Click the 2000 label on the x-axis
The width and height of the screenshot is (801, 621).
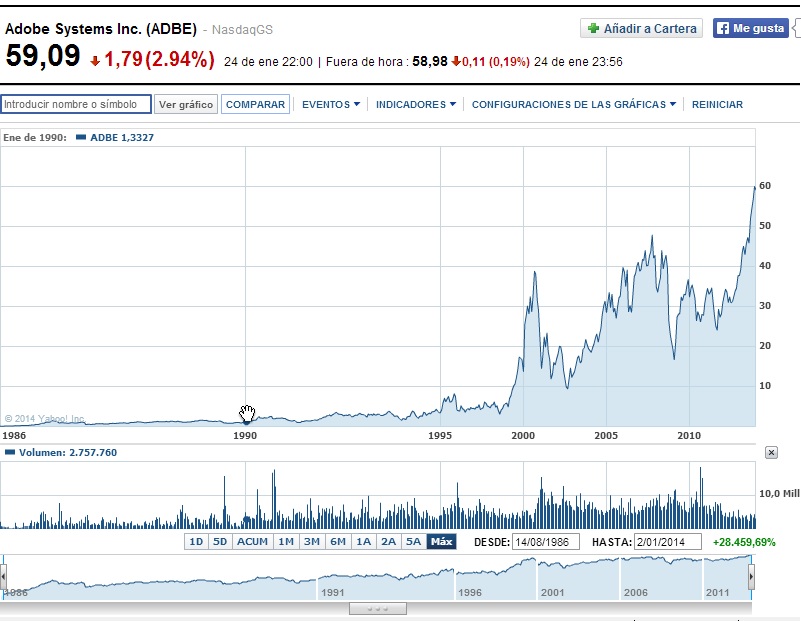(523, 436)
